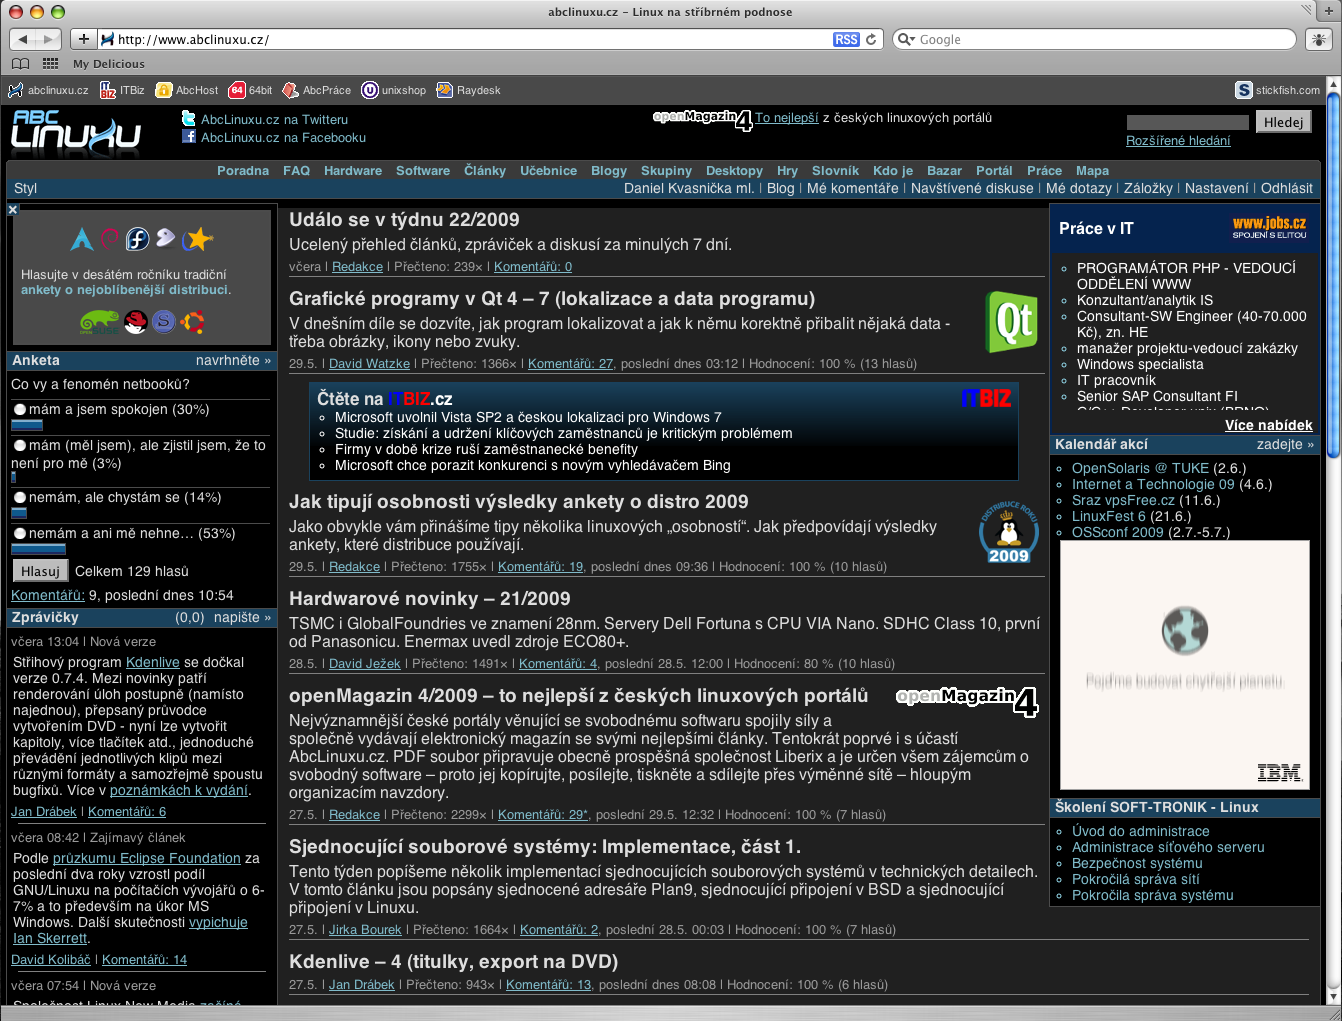
Task: Go forward with the Safari forward arrow
Action: 49,39
